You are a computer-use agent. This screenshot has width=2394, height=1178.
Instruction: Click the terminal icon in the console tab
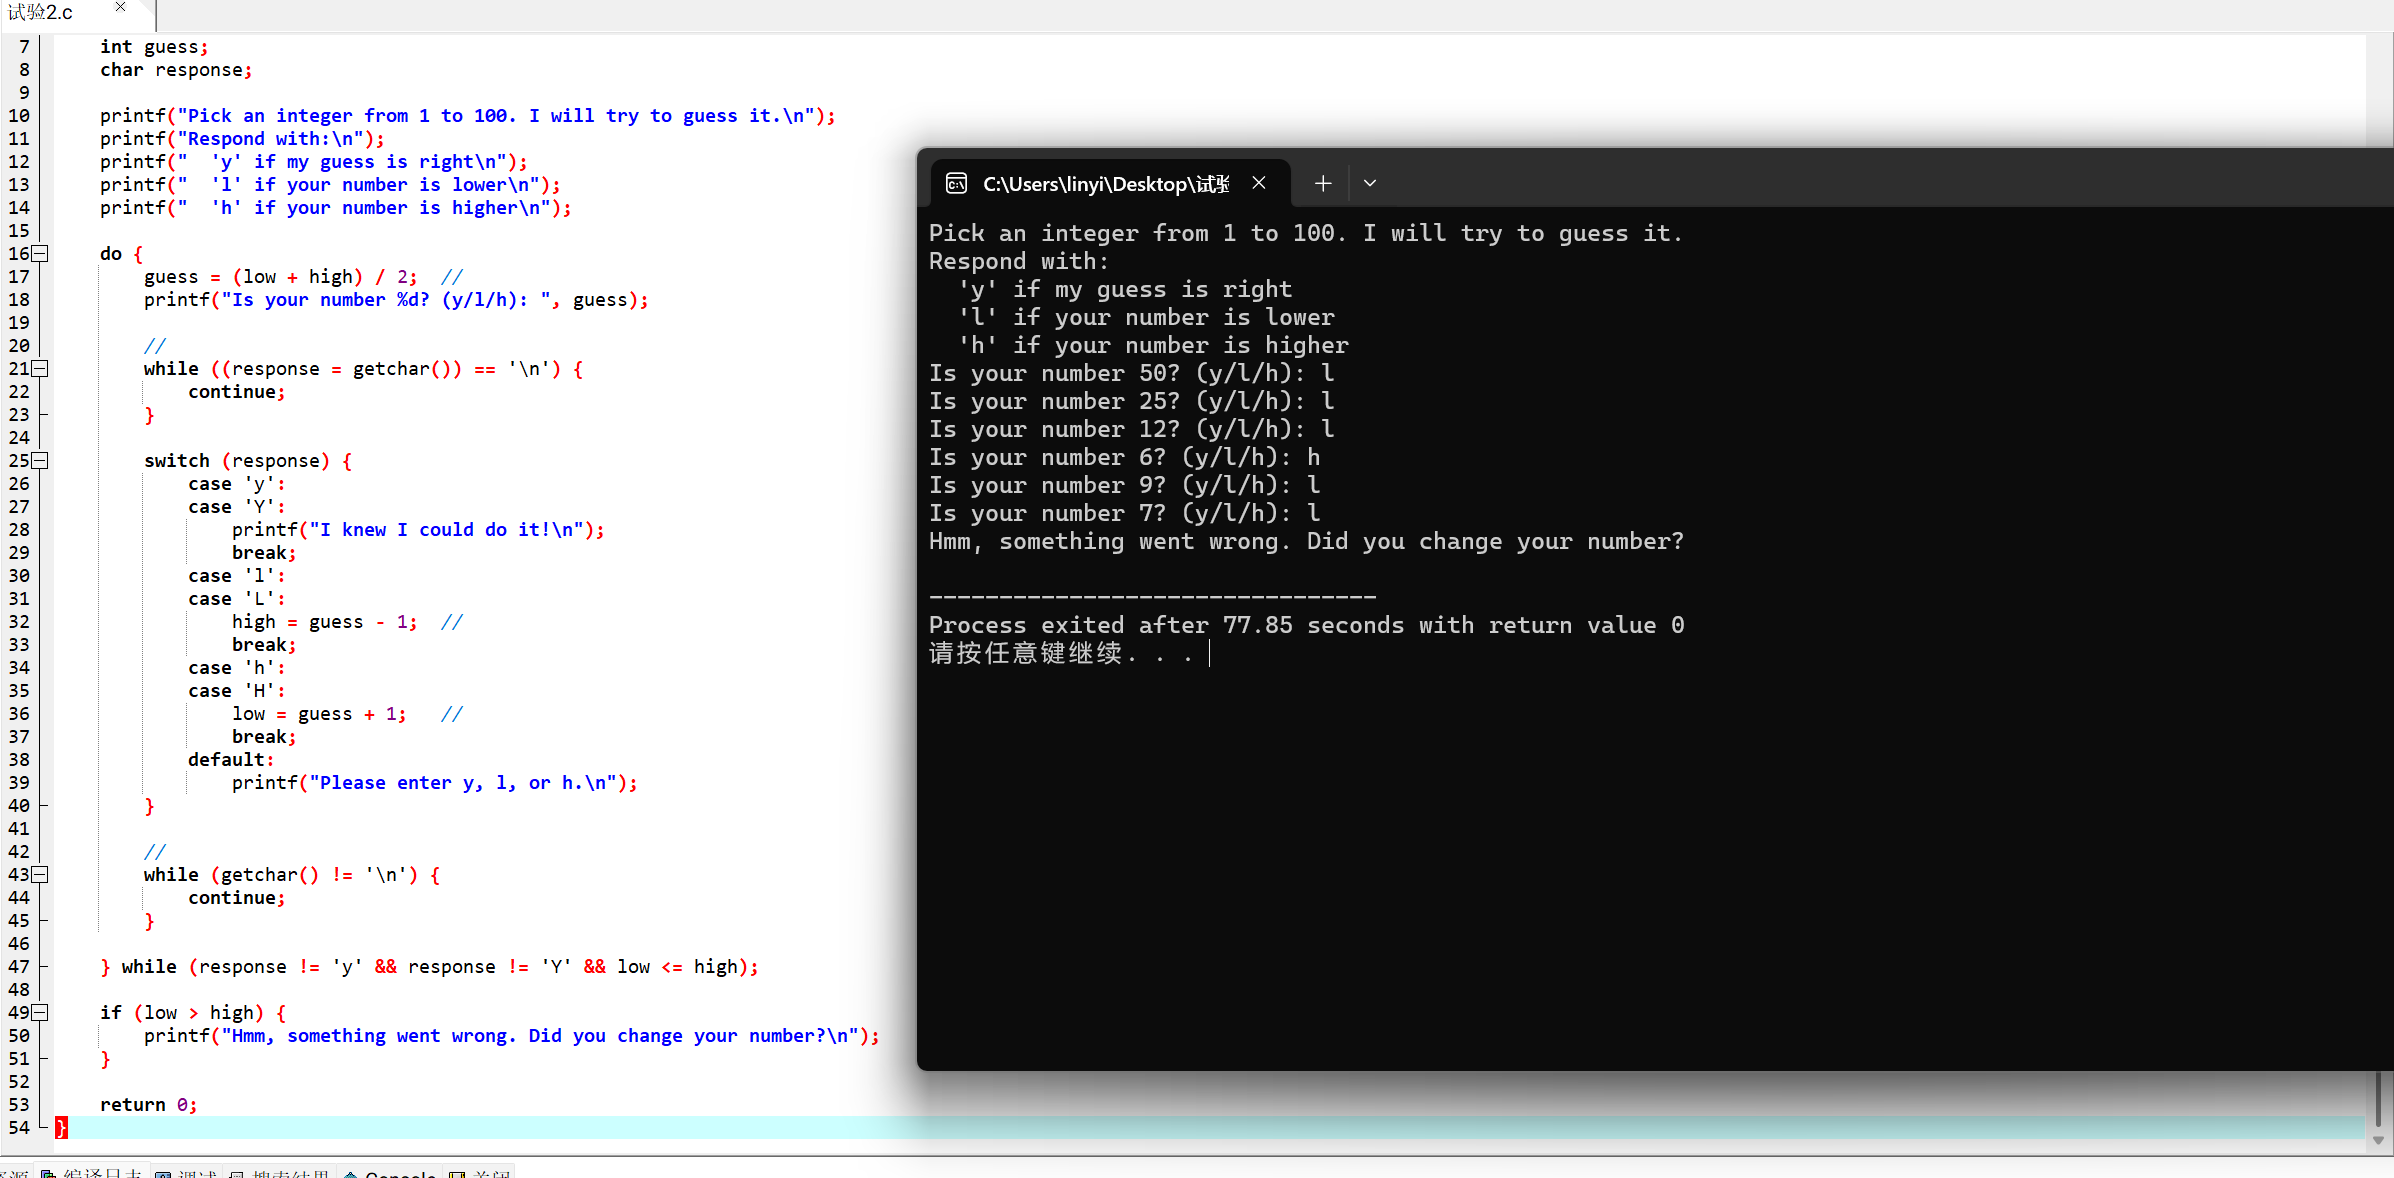[x=956, y=183]
